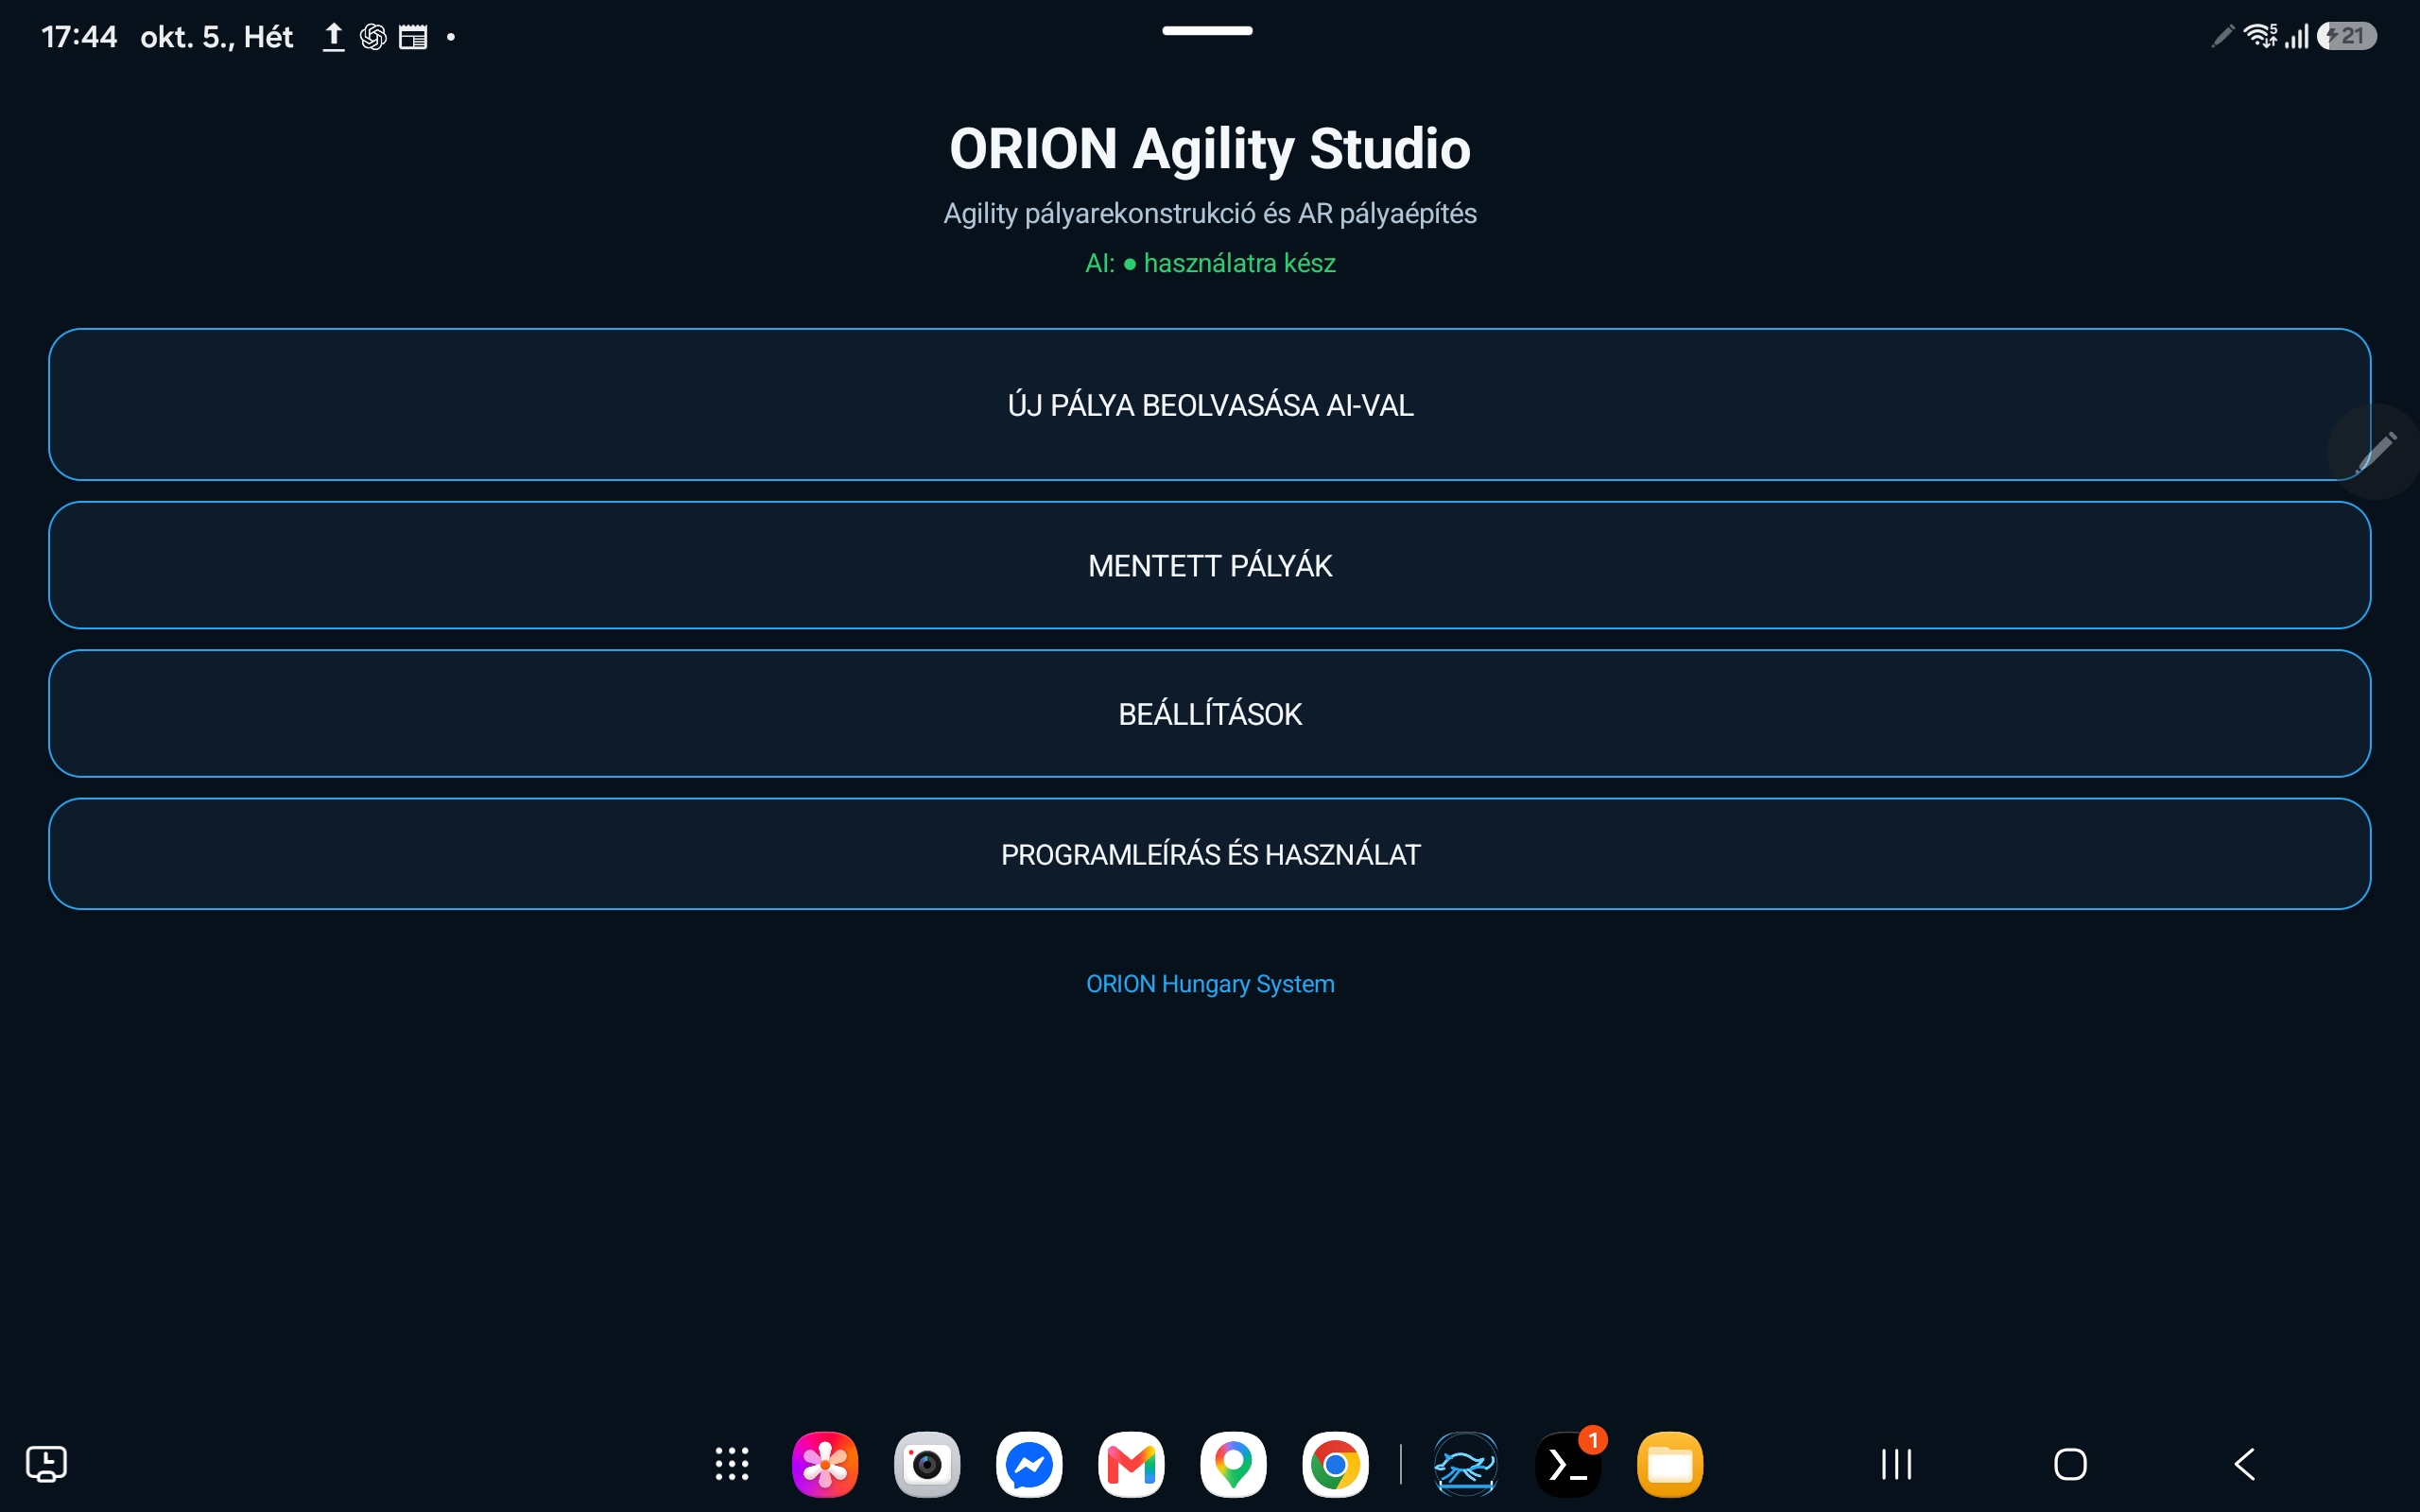Tap the Recents navigation button
Image resolution: width=2420 pixels, height=1512 pixels.
point(1896,1464)
